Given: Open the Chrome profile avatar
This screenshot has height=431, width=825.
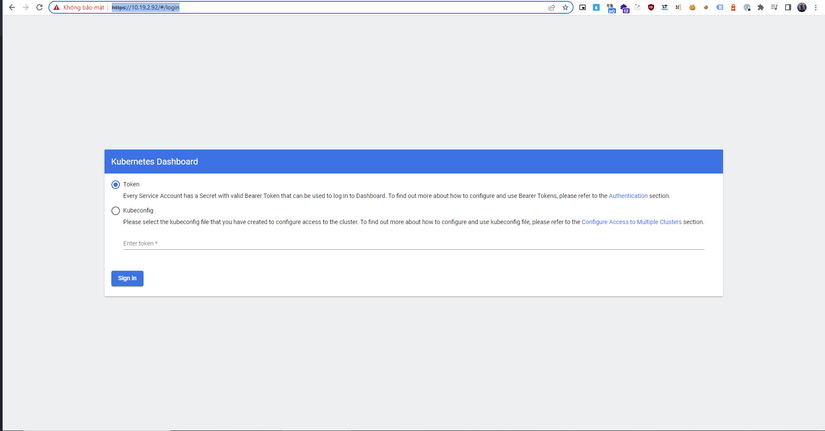Looking at the screenshot, I should (x=802, y=7).
